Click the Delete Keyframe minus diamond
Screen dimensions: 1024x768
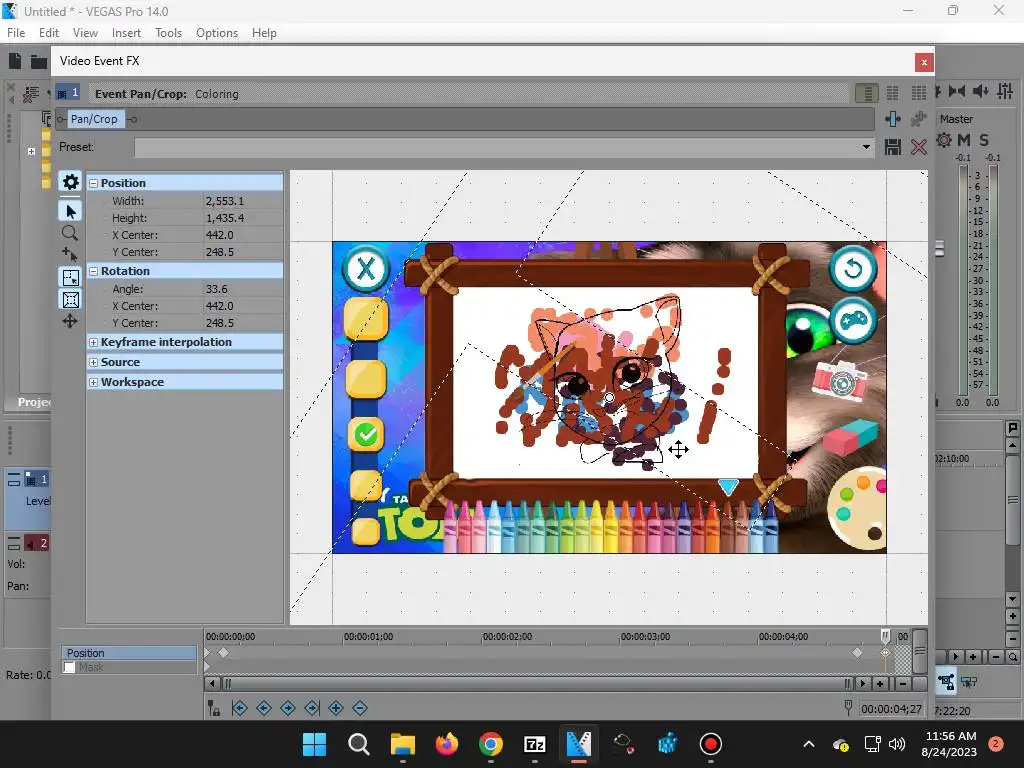(x=360, y=708)
